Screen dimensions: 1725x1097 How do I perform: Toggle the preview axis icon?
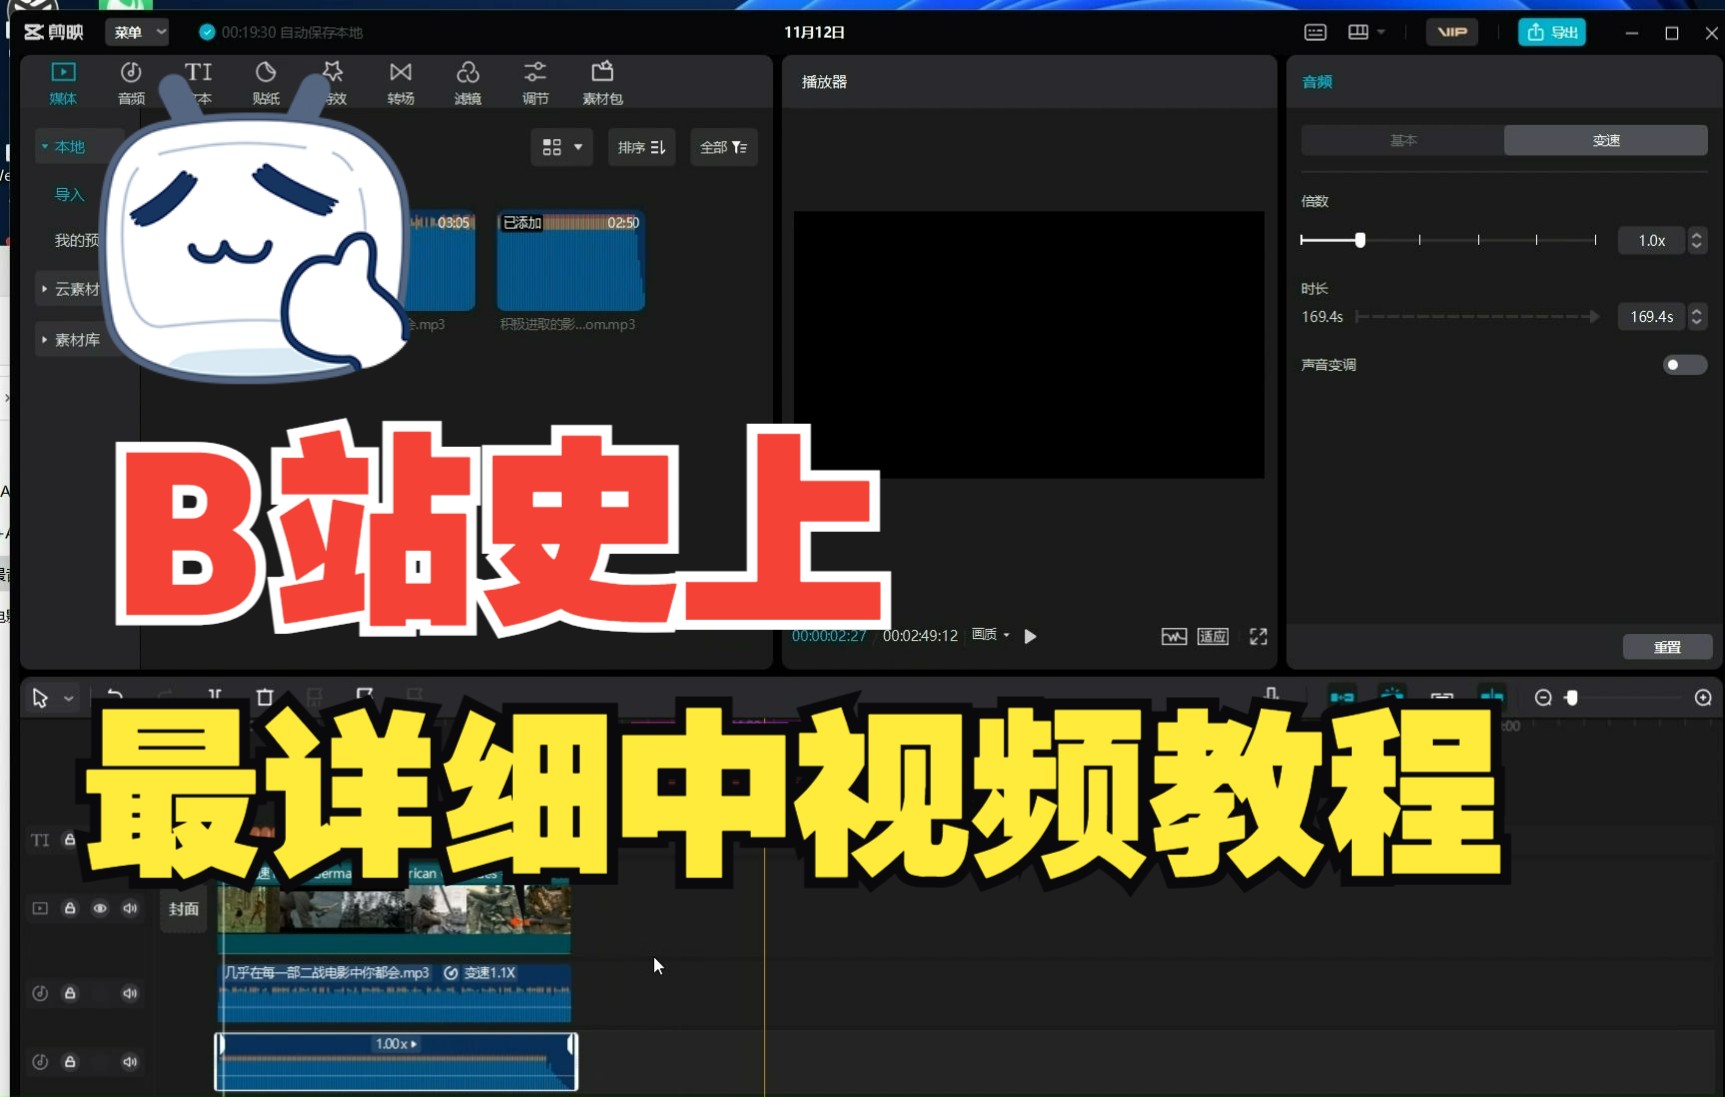point(1492,696)
